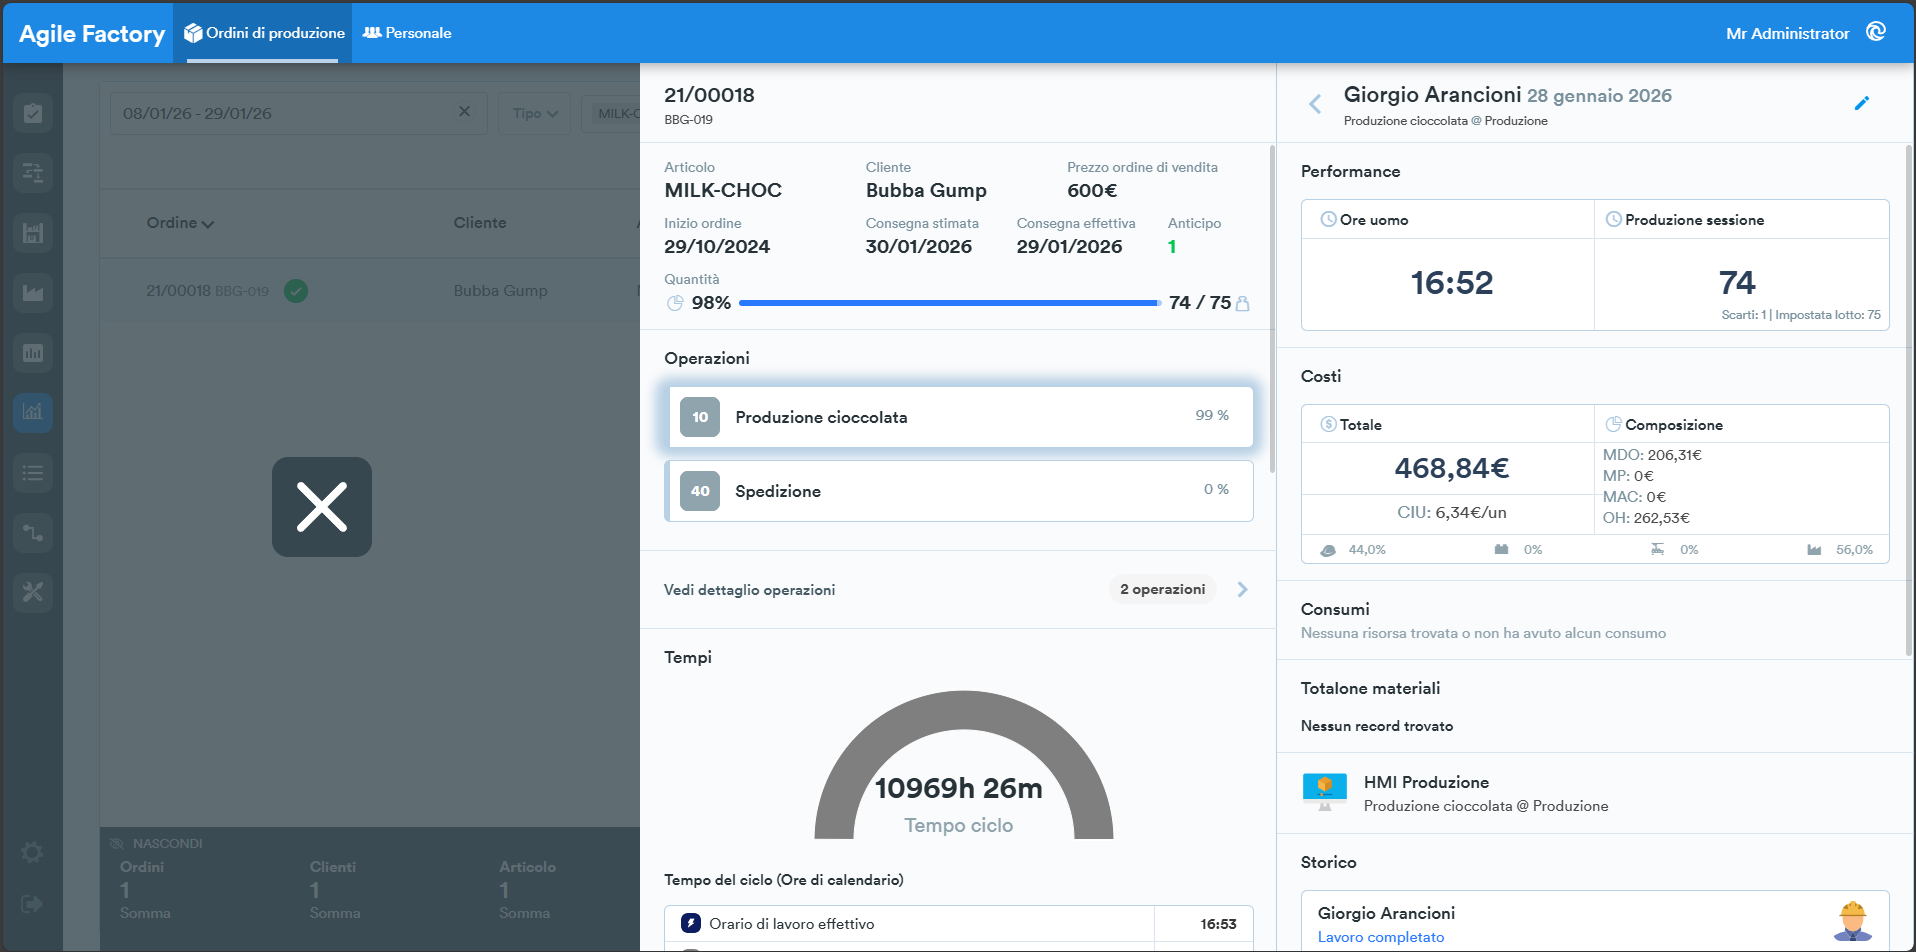
Task: Click the user profile swirl icon
Action: (x=1876, y=32)
